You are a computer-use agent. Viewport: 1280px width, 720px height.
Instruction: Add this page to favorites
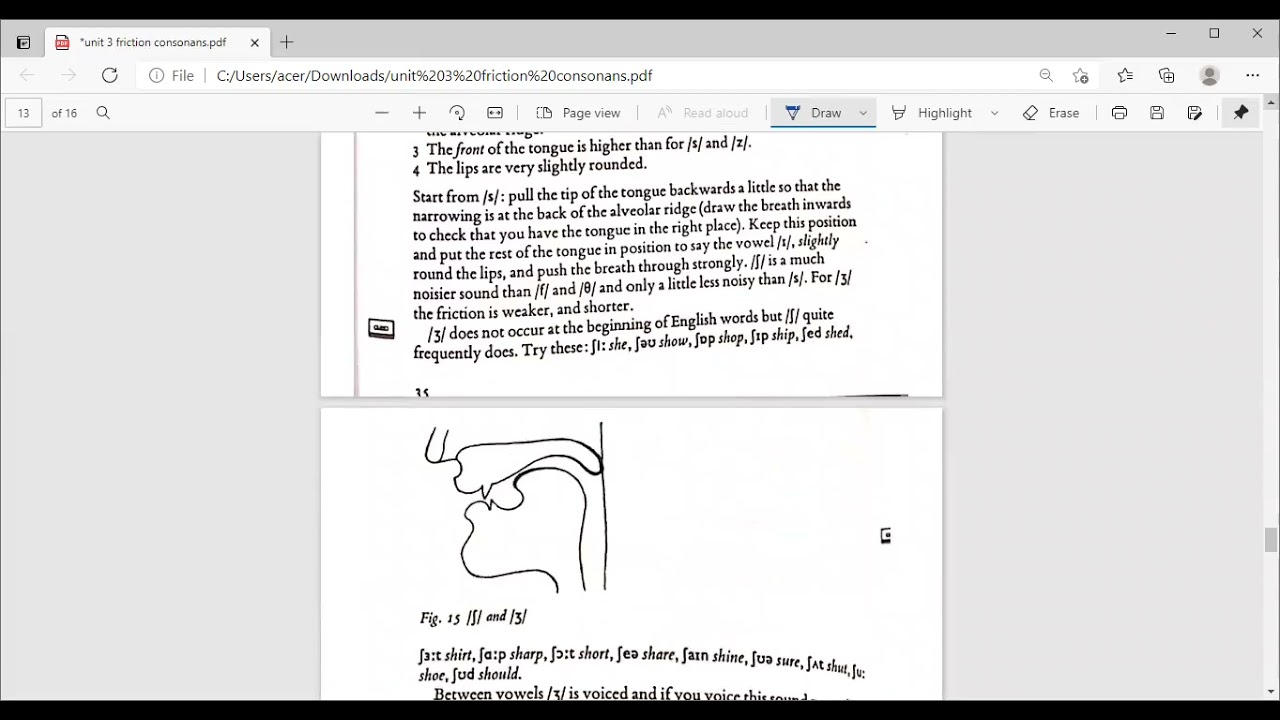[x=1081, y=75]
